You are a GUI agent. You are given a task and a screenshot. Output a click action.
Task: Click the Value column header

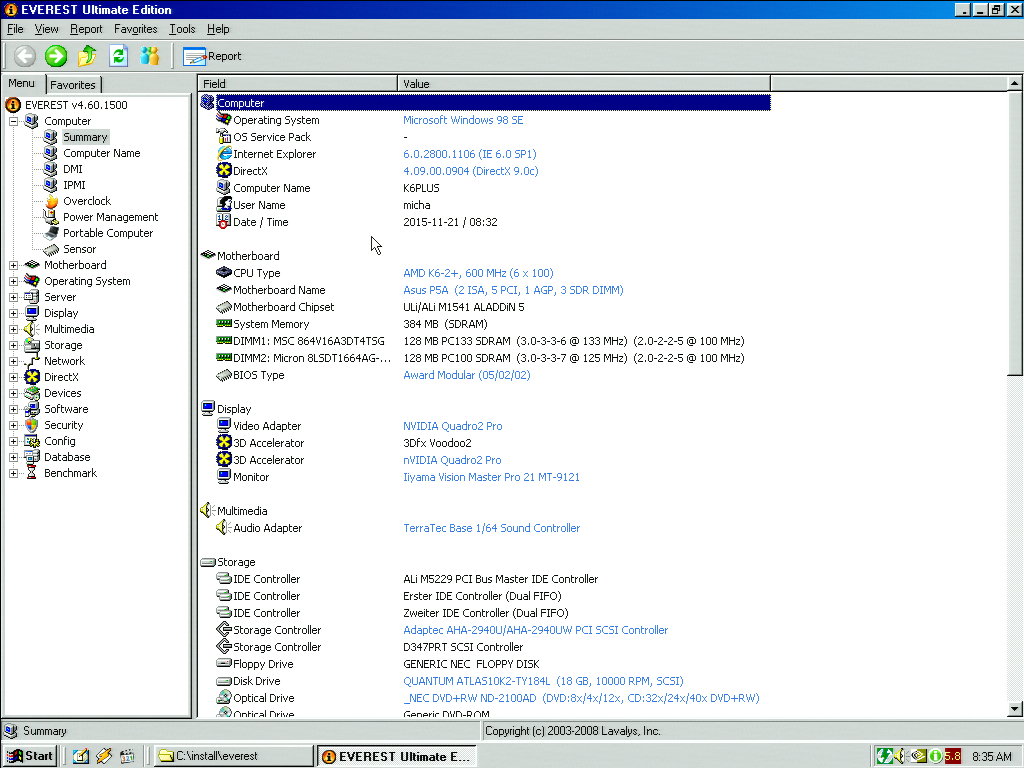tap(584, 84)
